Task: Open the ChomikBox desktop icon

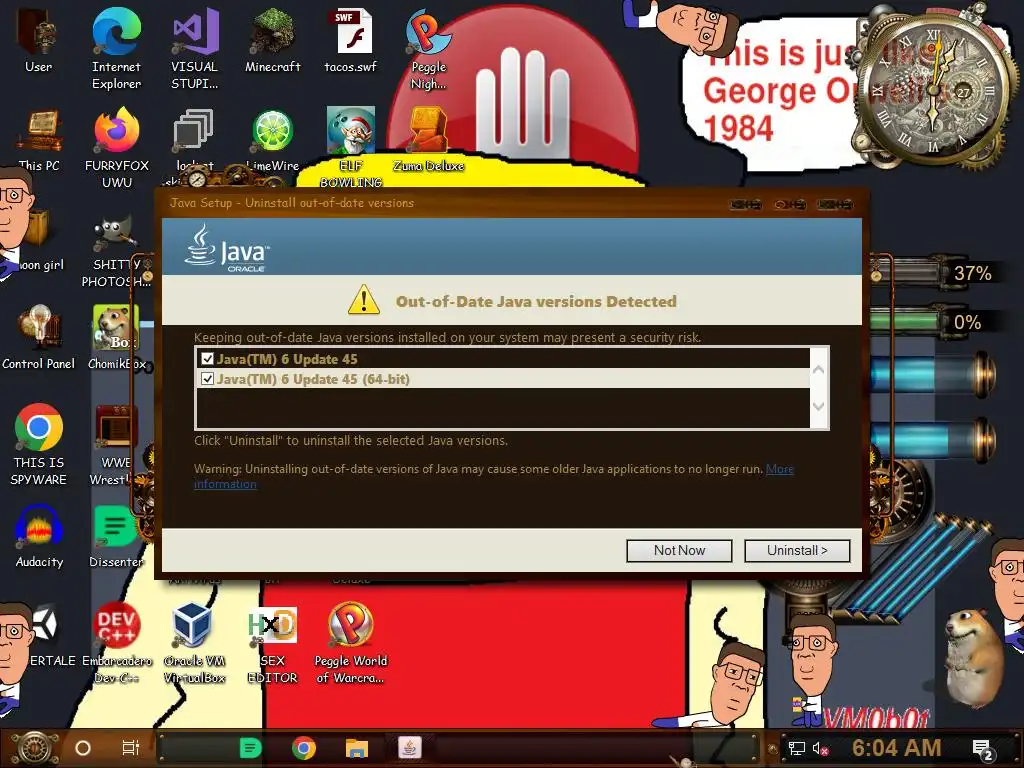Action: (x=116, y=336)
